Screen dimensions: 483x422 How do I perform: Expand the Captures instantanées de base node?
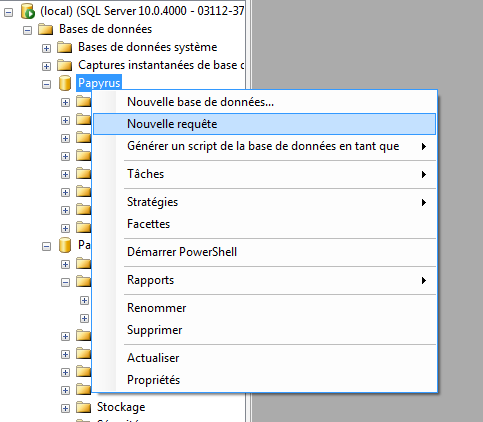(x=46, y=66)
